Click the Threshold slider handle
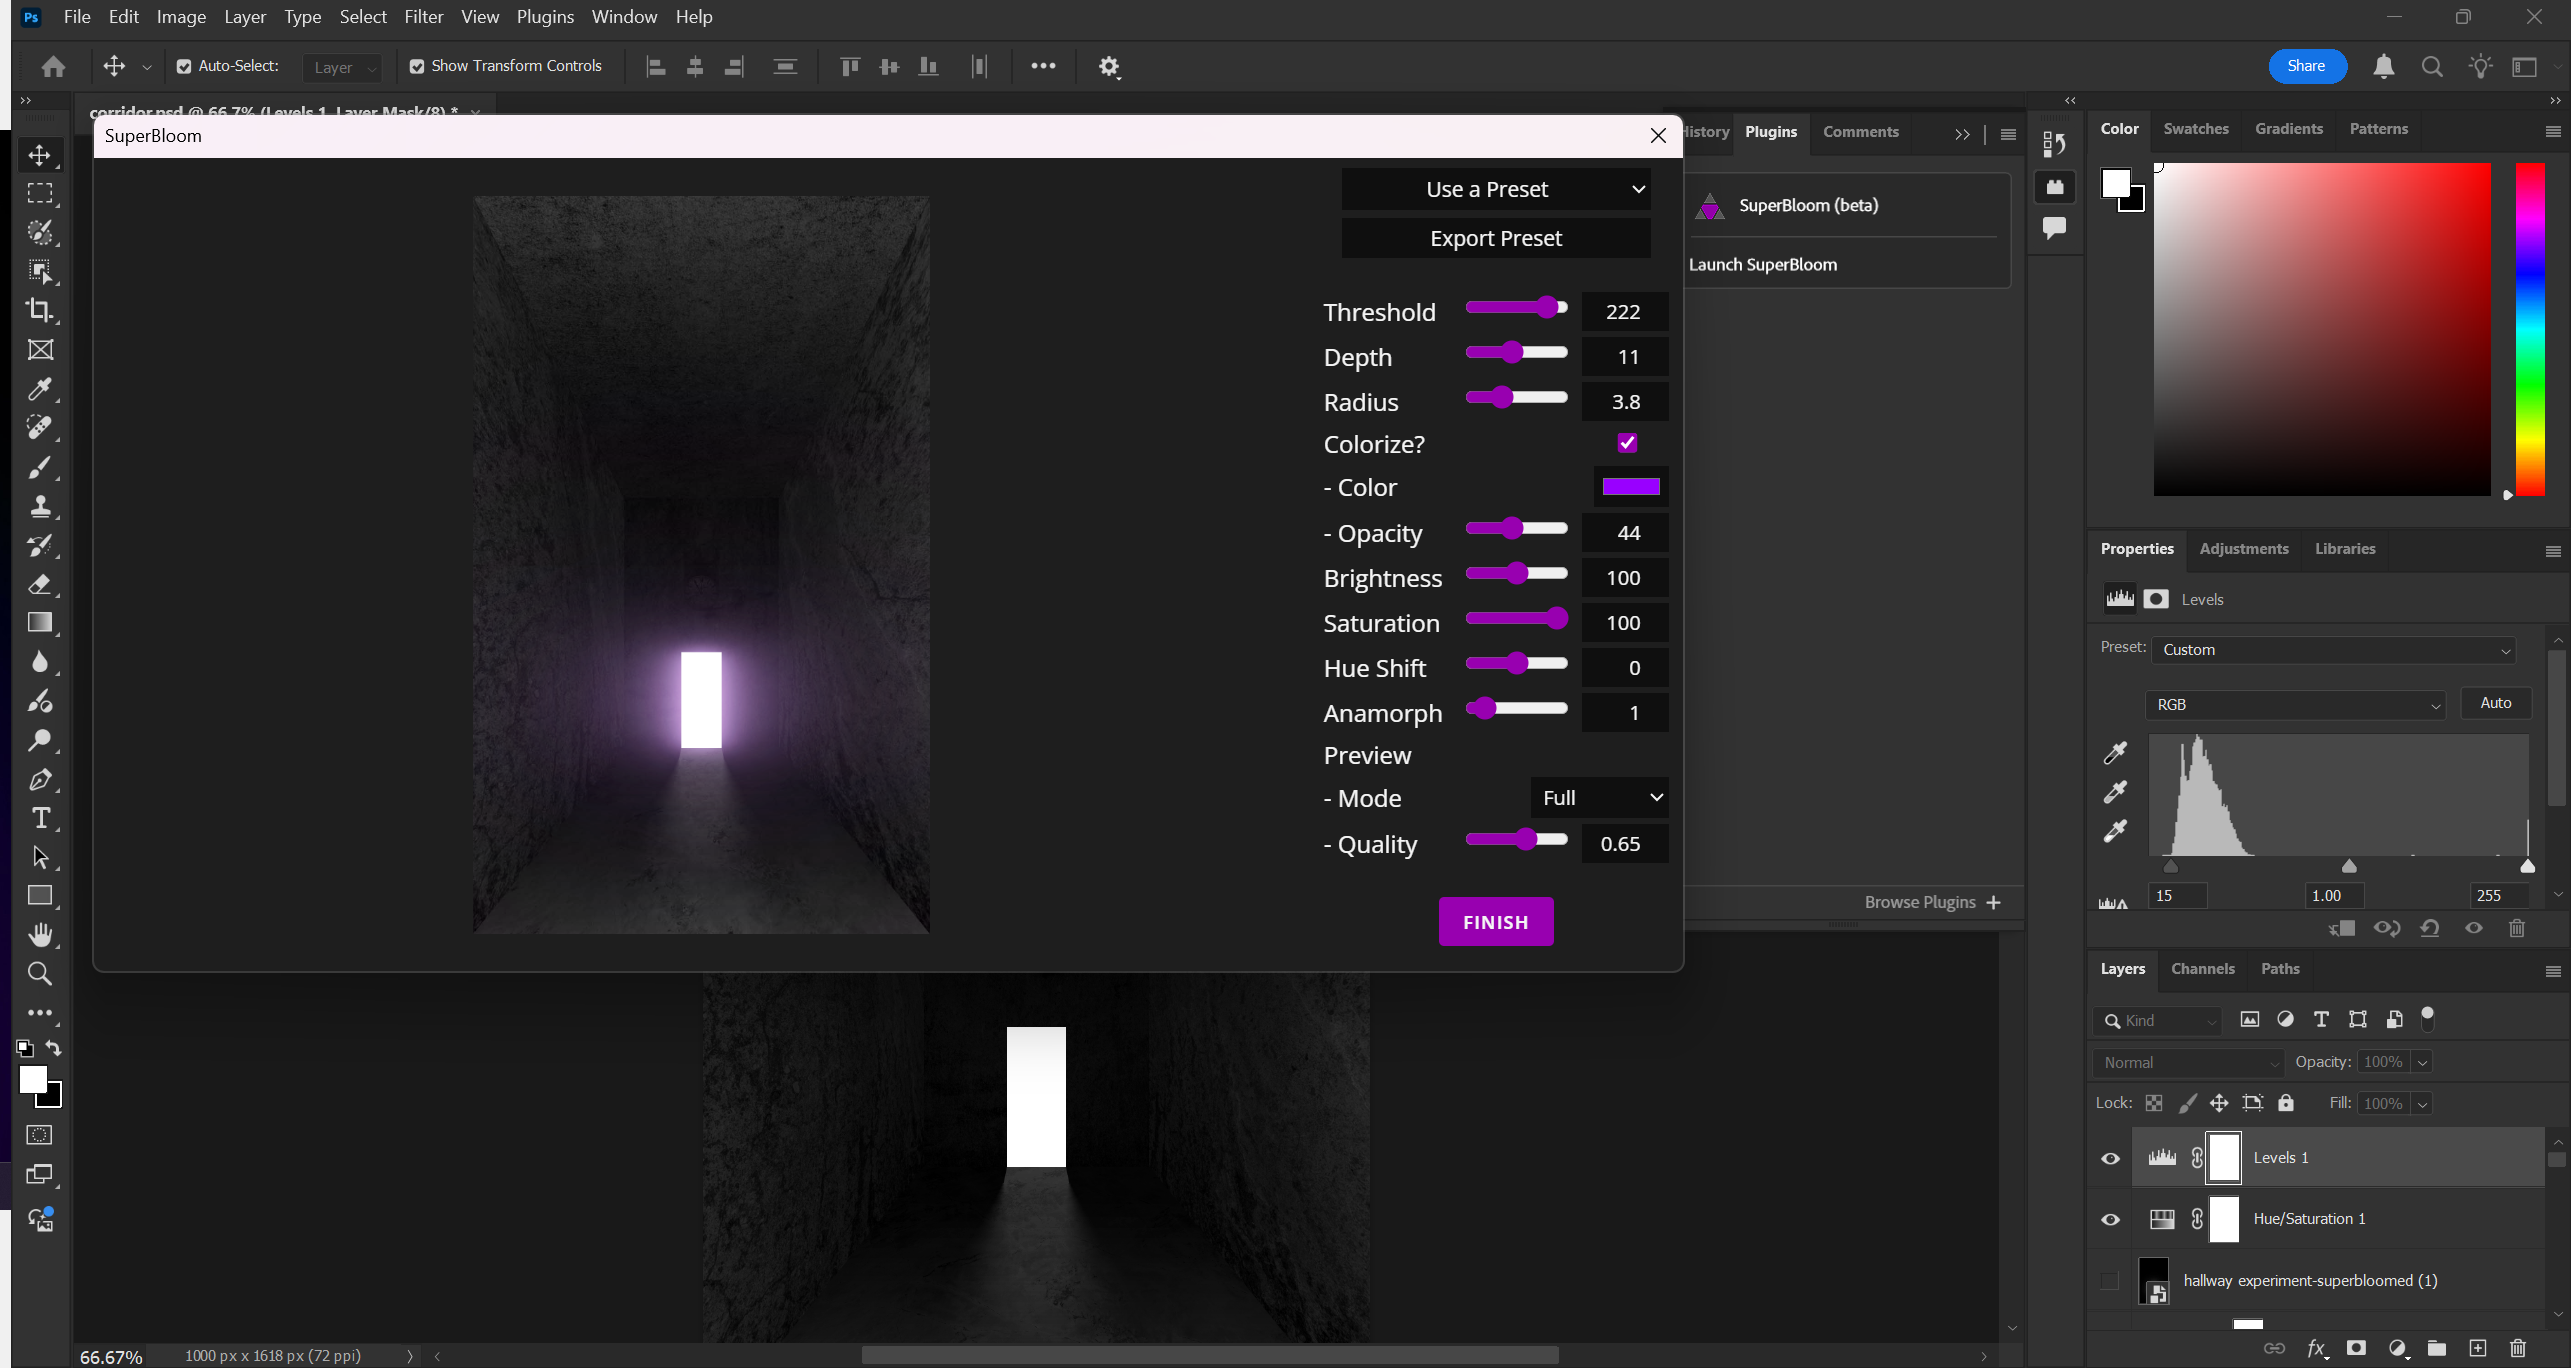 tap(1548, 306)
